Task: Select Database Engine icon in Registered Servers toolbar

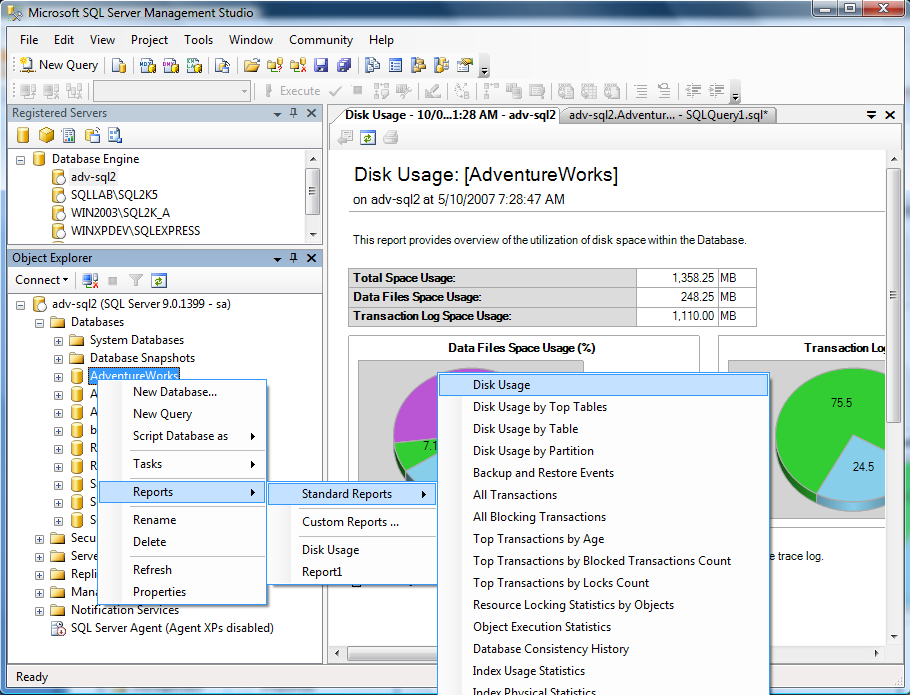Action: 24,136
